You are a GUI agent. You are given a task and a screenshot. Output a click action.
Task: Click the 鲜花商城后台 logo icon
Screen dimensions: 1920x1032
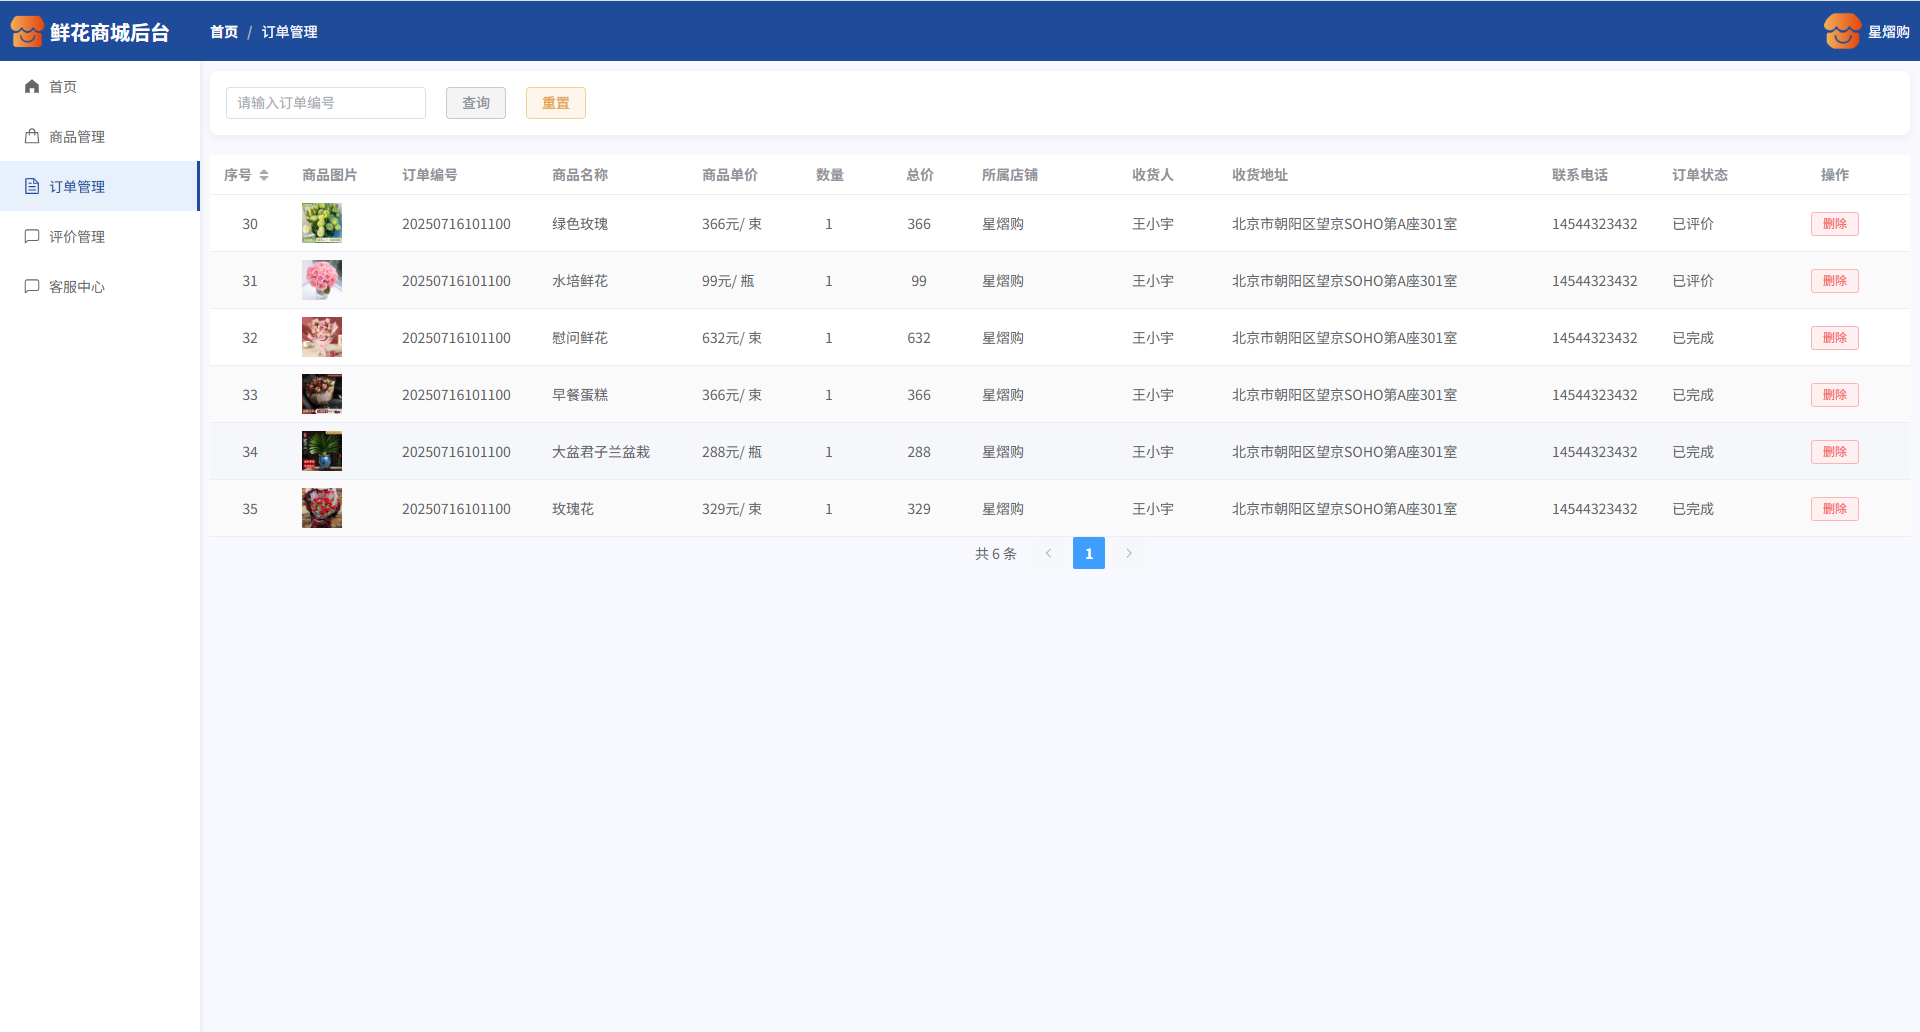pyautogui.click(x=27, y=32)
